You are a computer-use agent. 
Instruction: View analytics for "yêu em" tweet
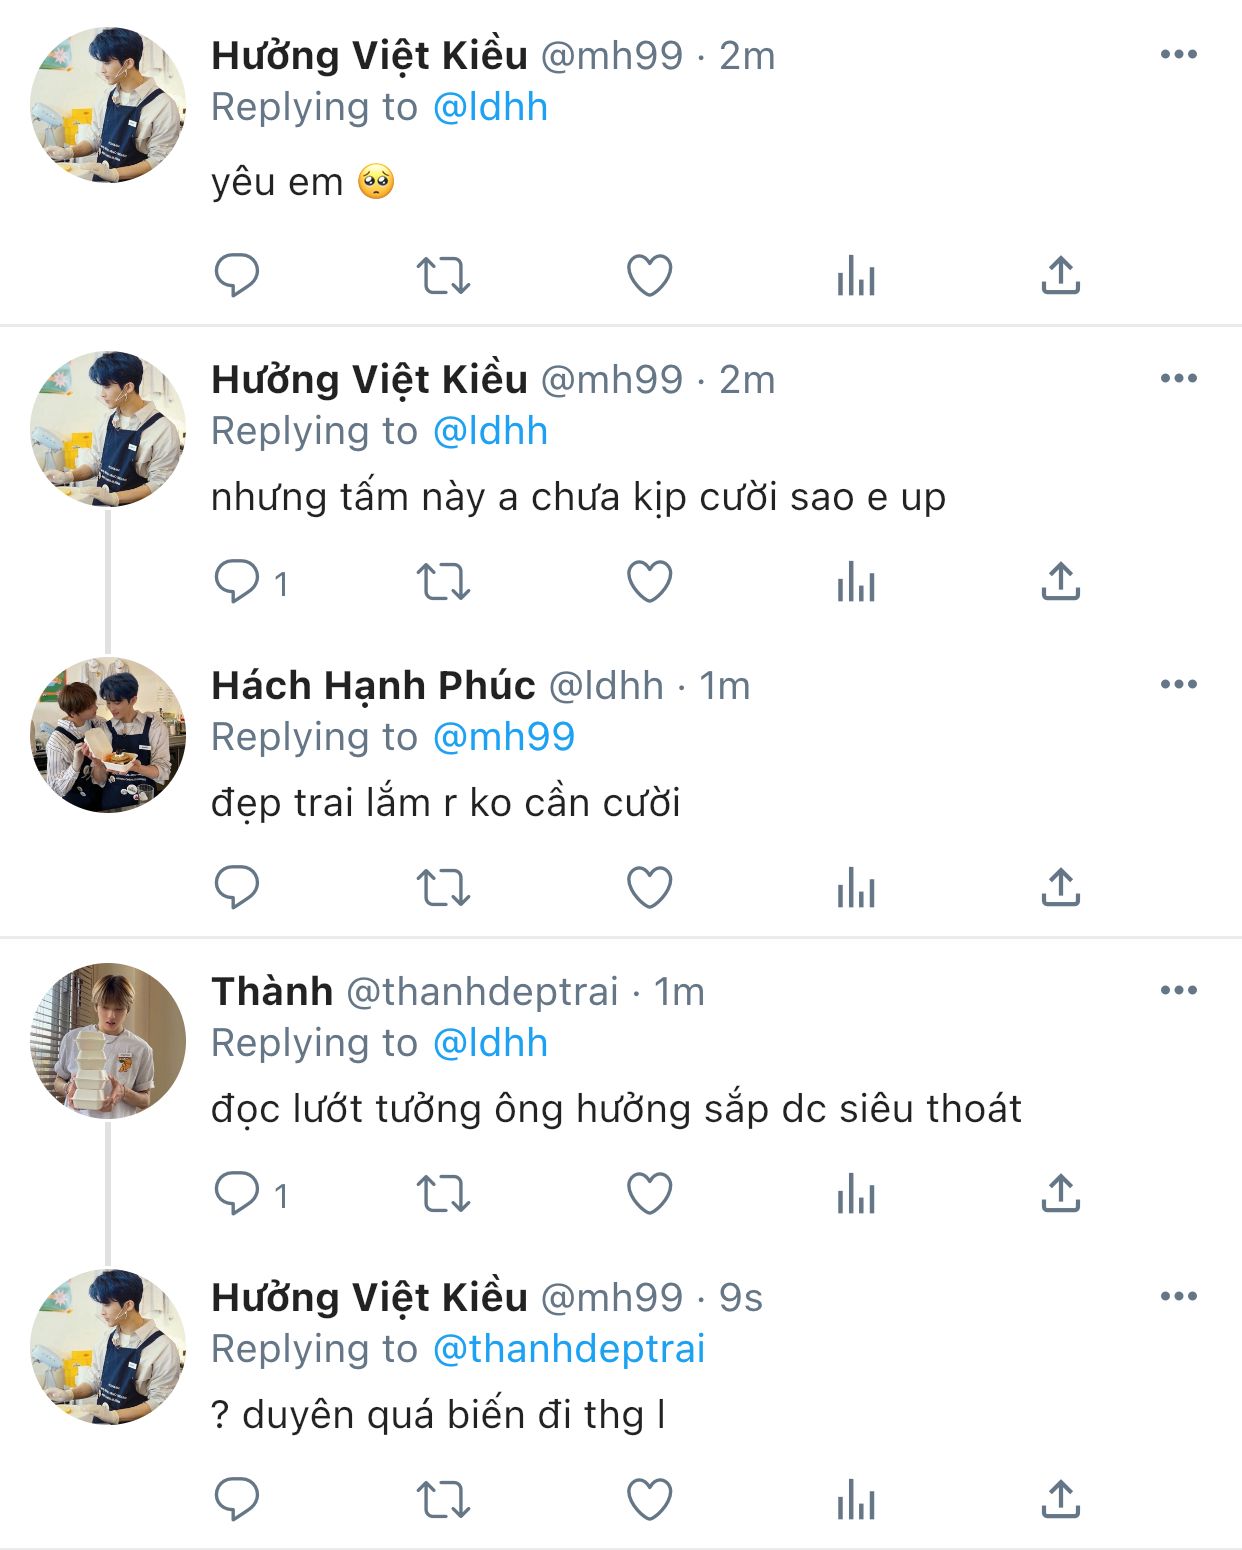pos(855,275)
